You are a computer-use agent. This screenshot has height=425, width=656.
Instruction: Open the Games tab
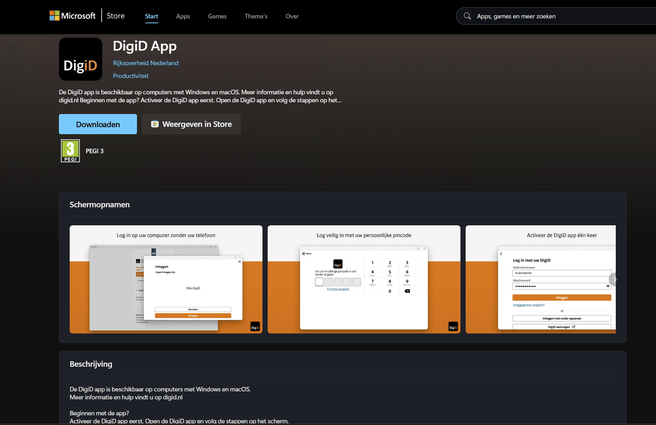click(217, 16)
